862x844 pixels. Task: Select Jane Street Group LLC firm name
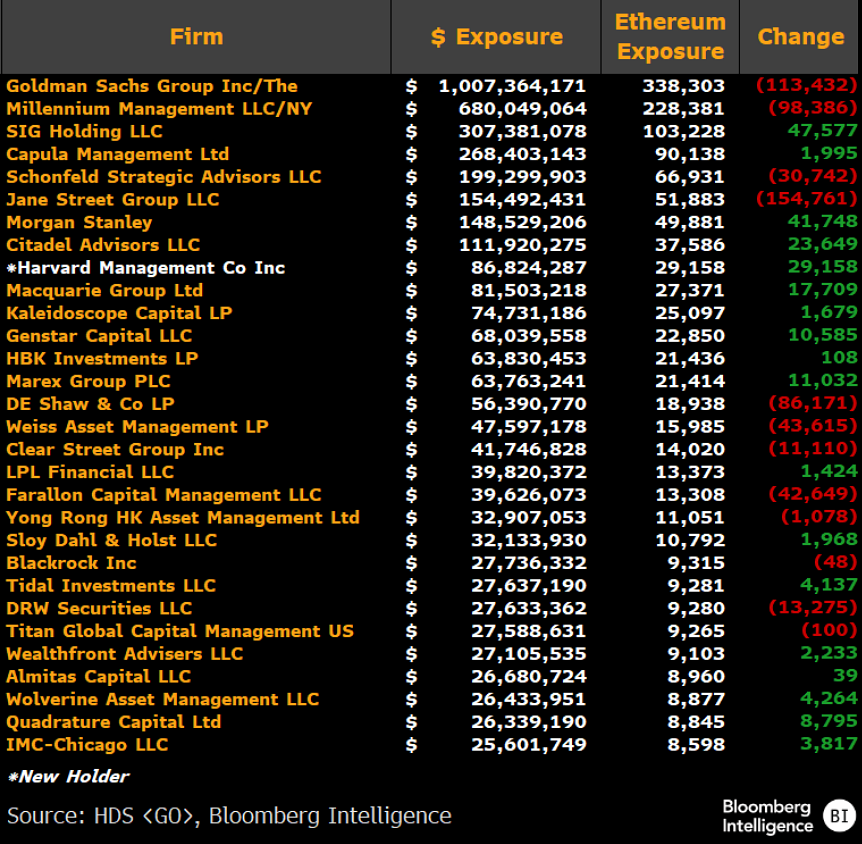pos(113,199)
